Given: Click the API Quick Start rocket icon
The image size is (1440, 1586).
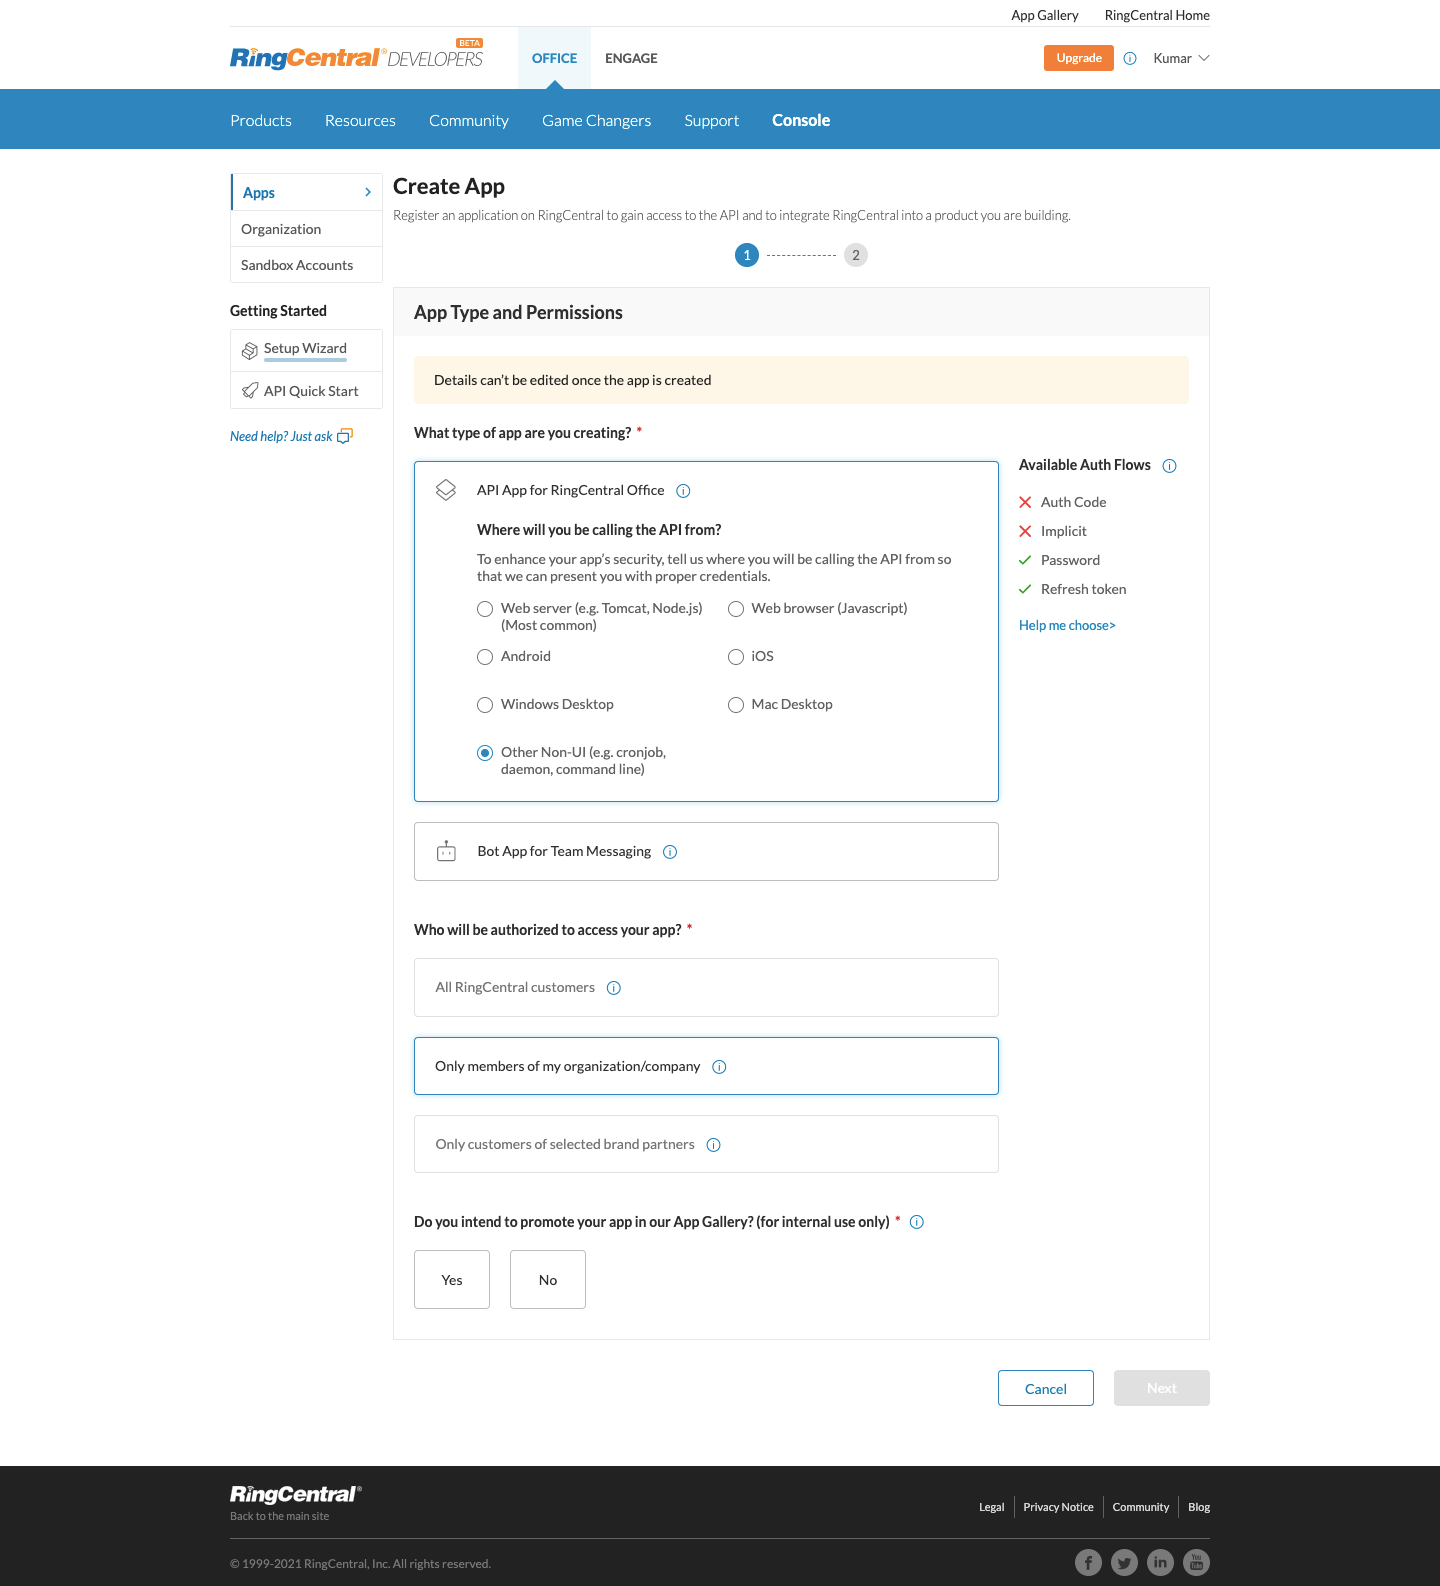Looking at the screenshot, I should 250,391.
